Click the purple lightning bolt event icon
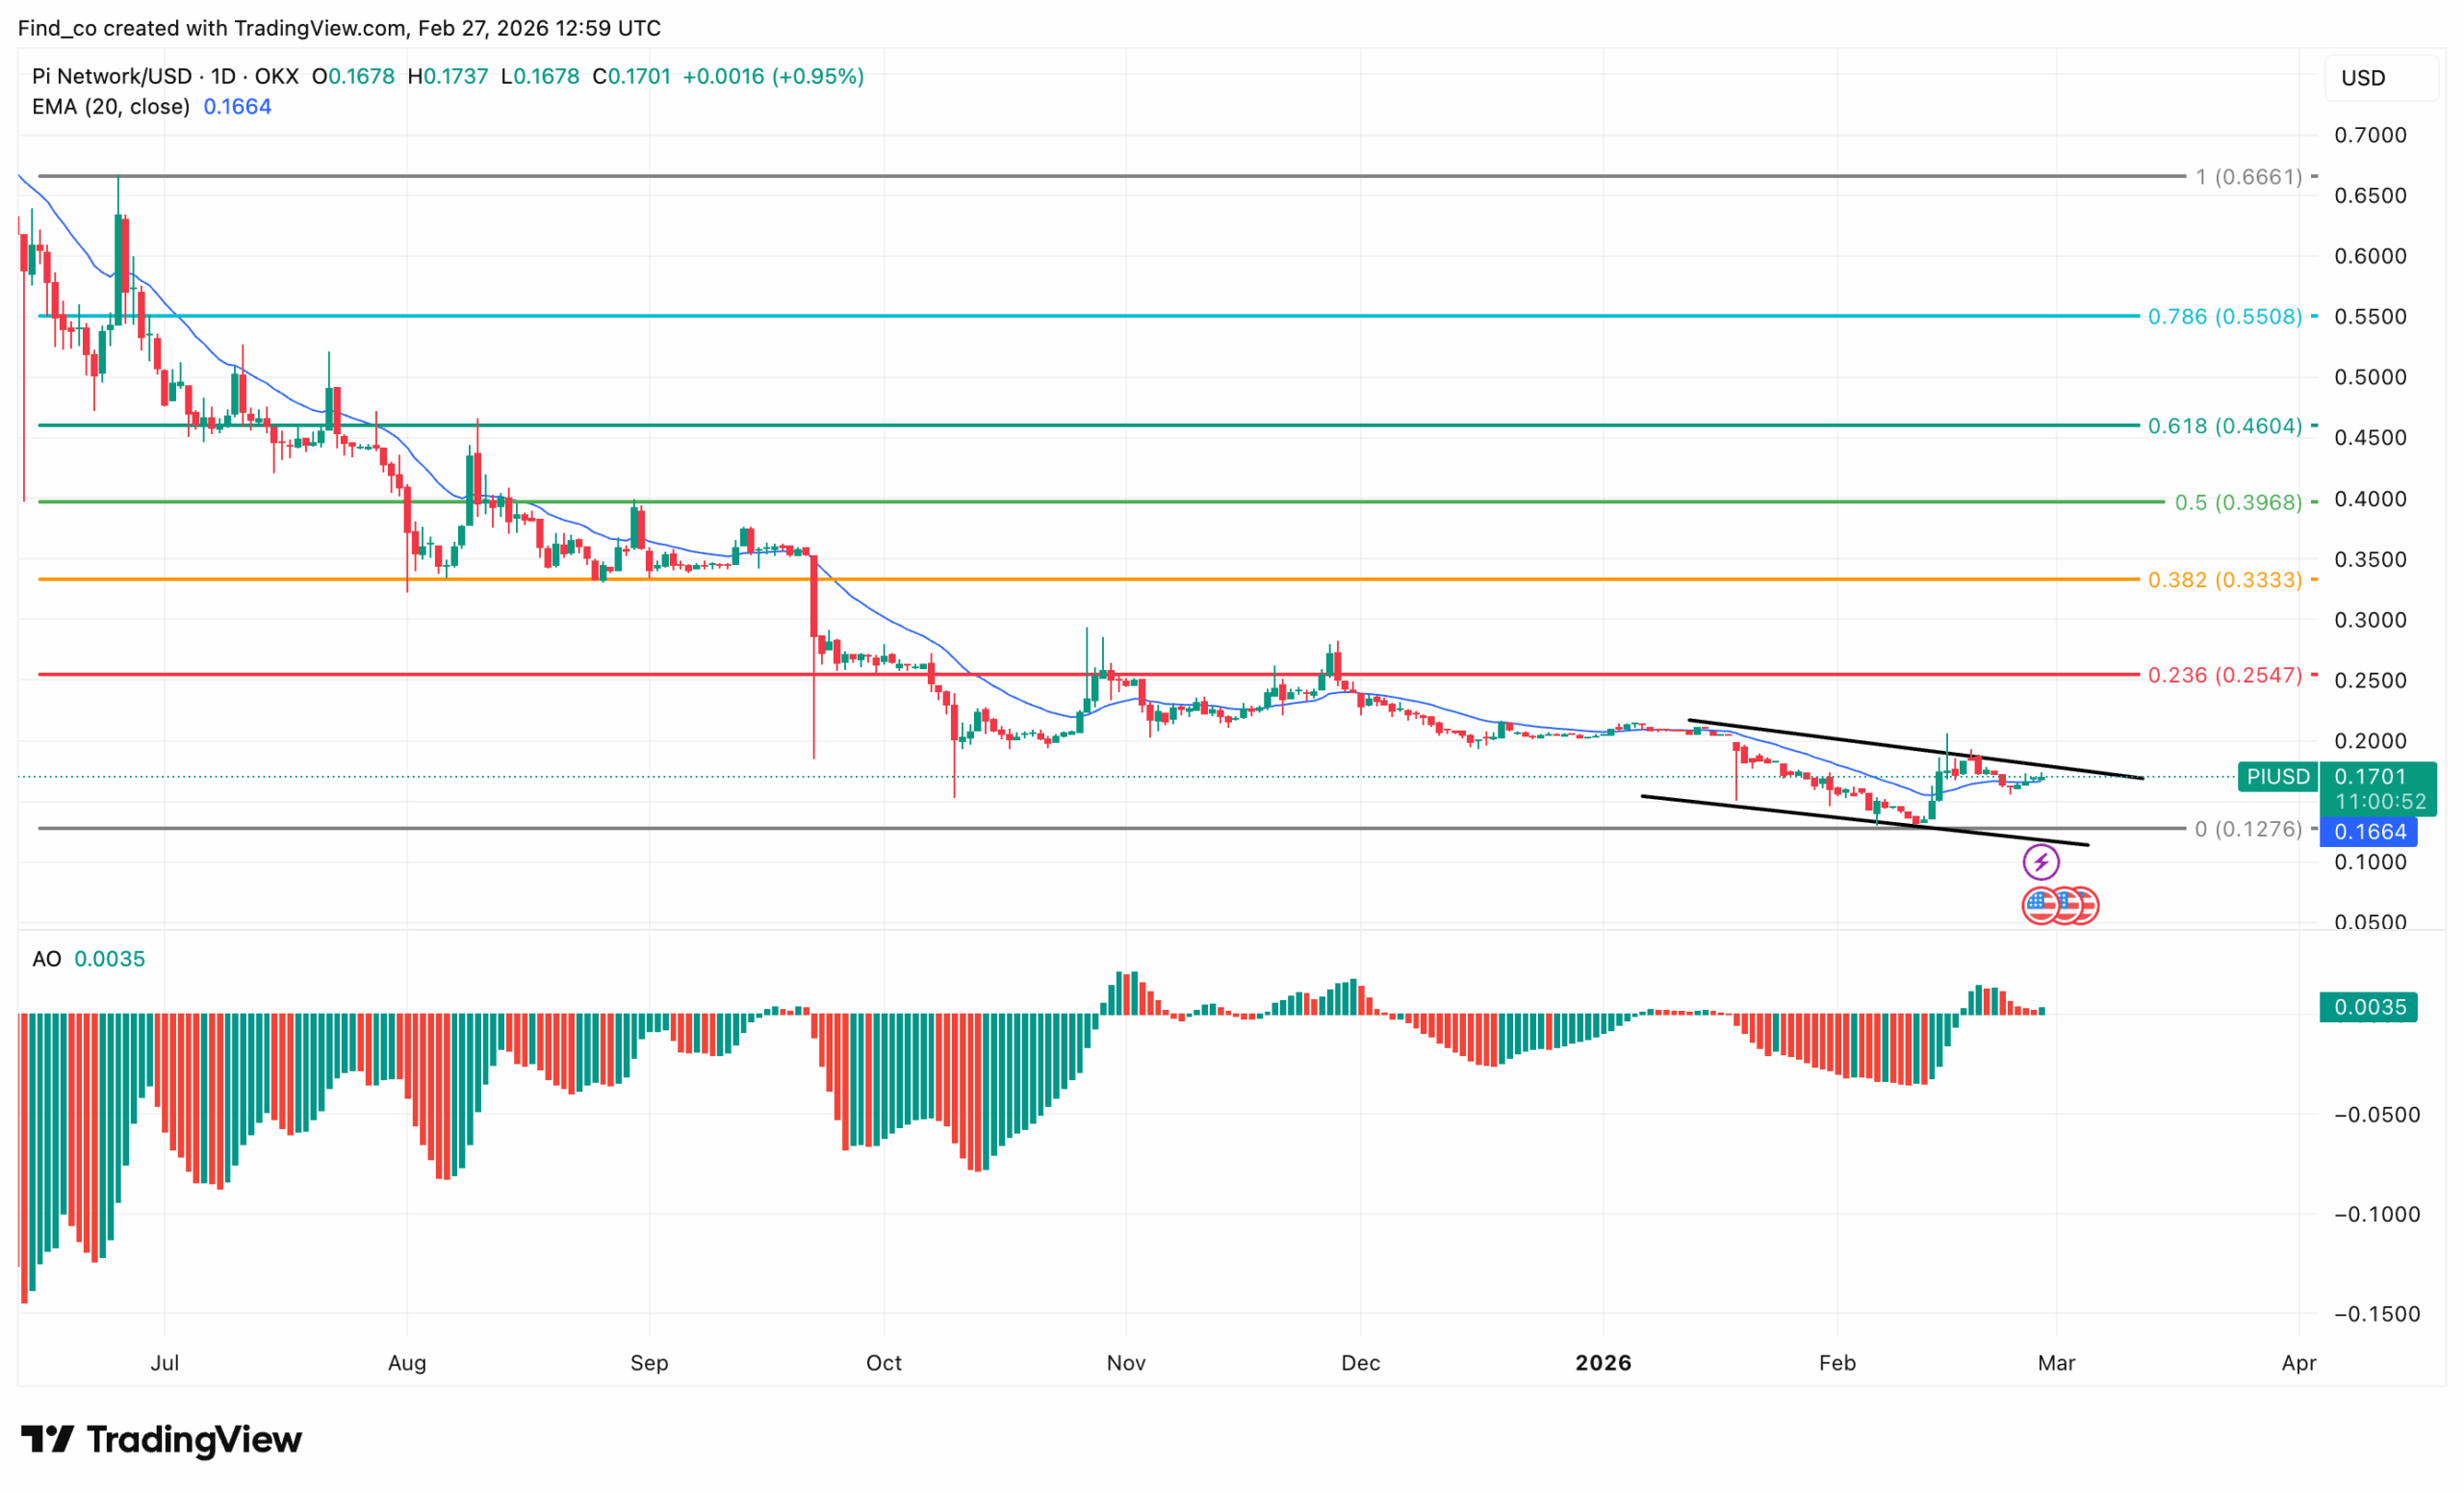Viewport: 2464px width, 1493px height. (2041, 862)
